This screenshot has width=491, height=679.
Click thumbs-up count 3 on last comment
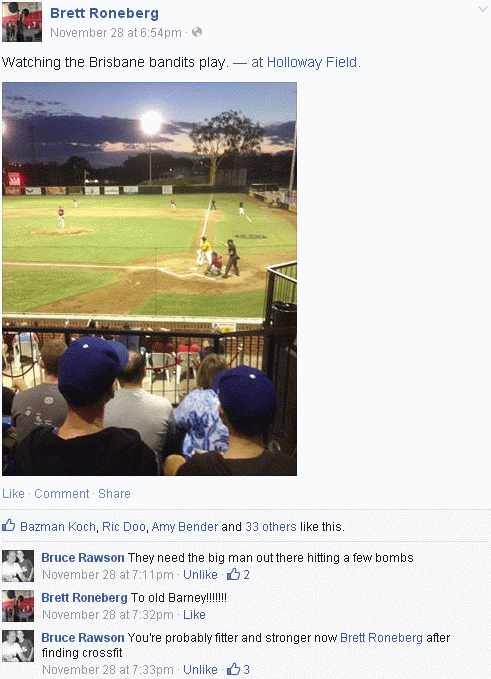coord(238,669)
